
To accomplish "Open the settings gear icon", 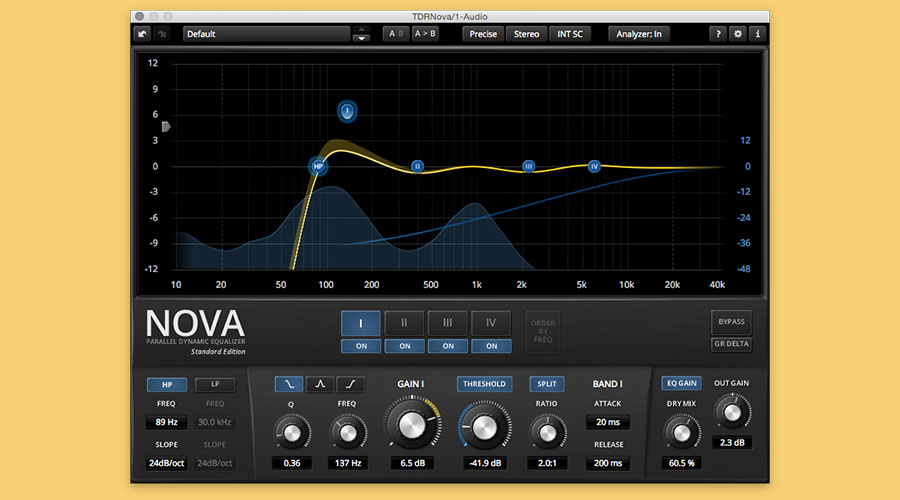I will pos(738,34).
